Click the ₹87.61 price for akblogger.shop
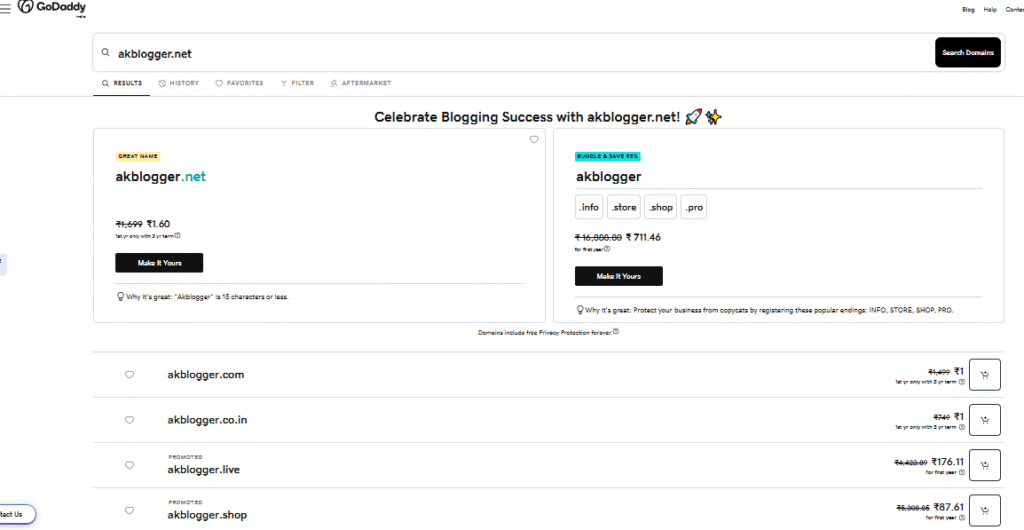The width and height of the screenshot is (1024, 530). 949,507
